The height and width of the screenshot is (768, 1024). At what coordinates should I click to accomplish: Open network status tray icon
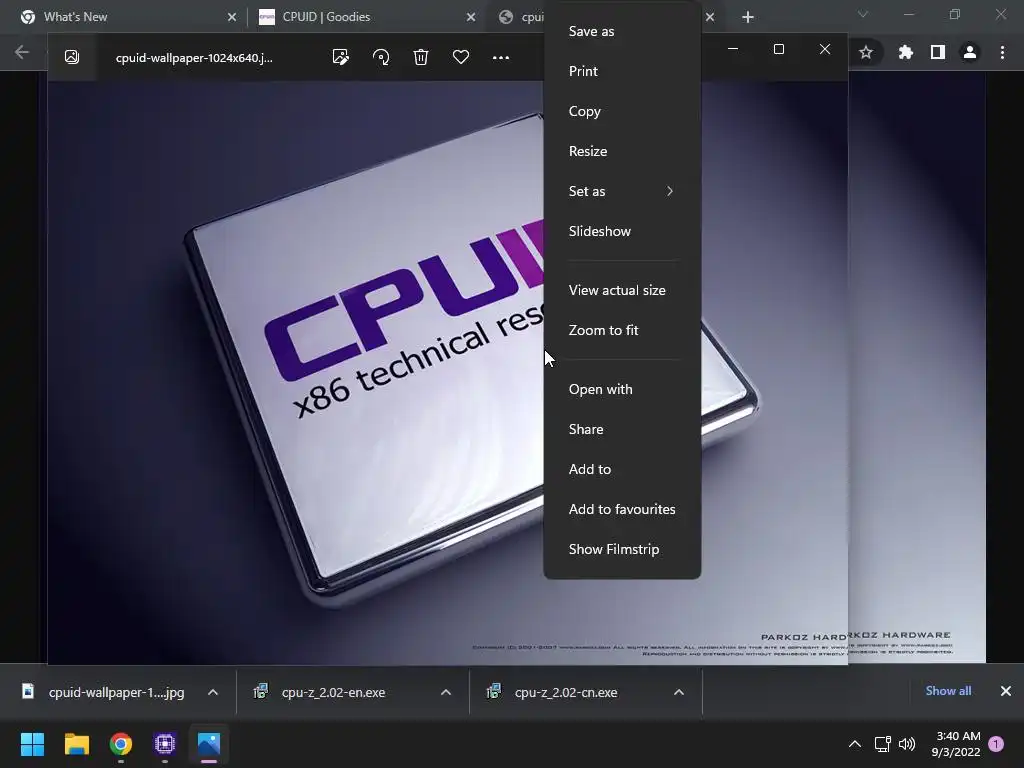pos(882,744)
